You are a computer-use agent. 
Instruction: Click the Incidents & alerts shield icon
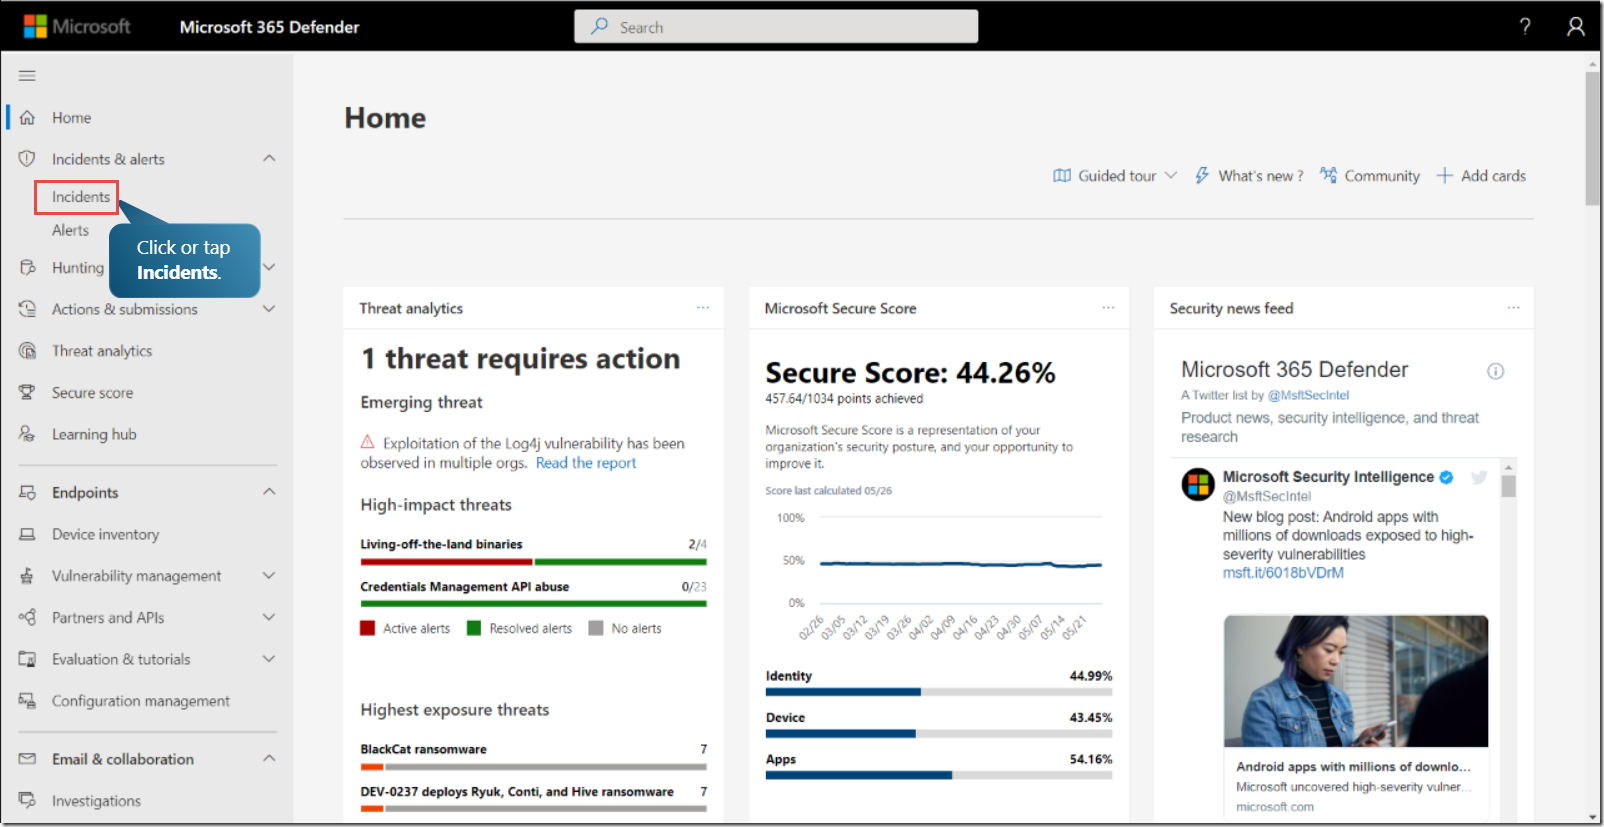pos(27,159)
